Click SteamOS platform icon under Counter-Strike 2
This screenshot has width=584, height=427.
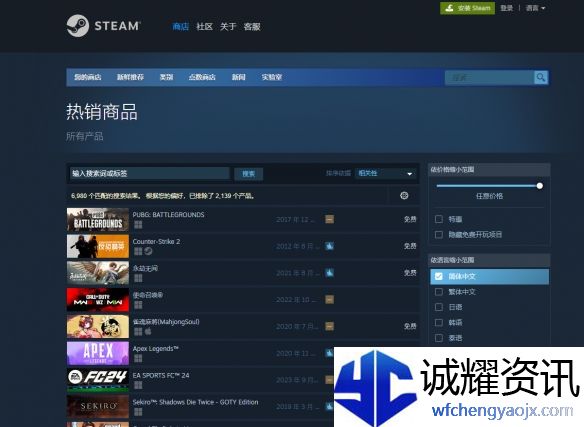148,251
